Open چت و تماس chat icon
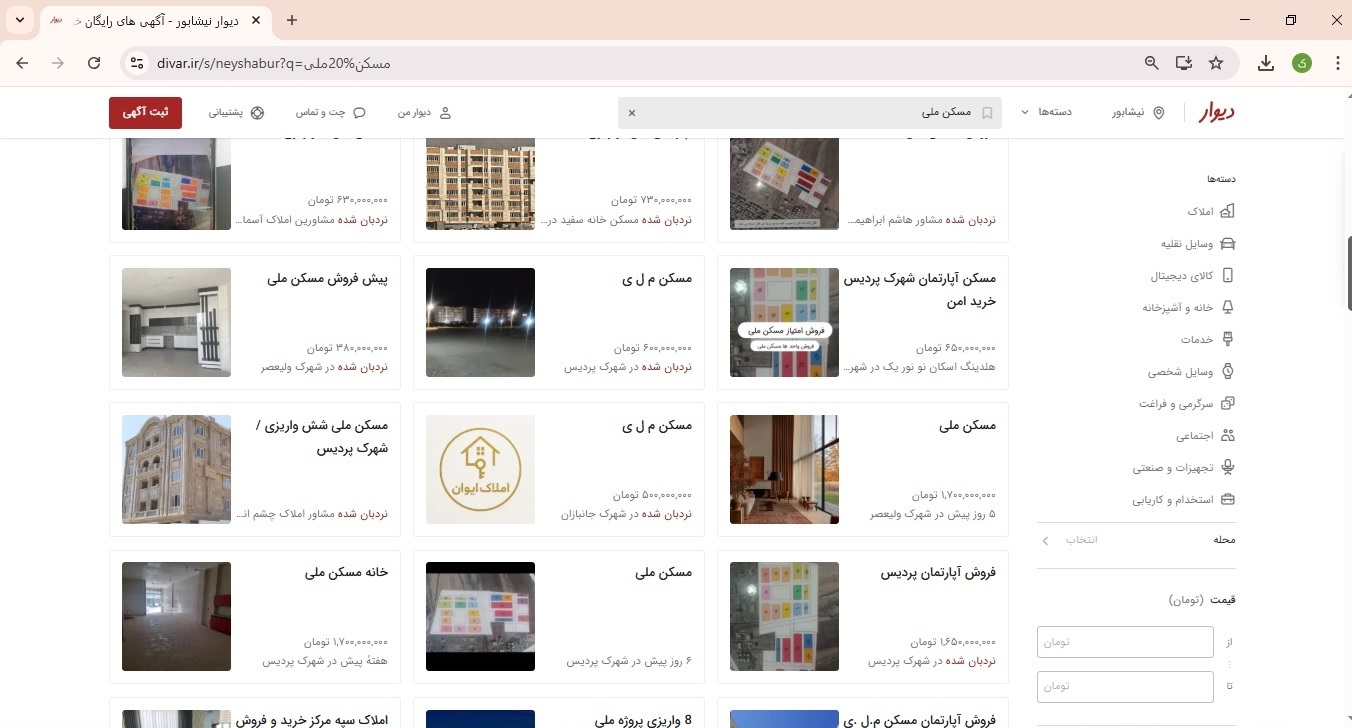This screenshot has width=1352, height=728. click(x=357, y=112)
